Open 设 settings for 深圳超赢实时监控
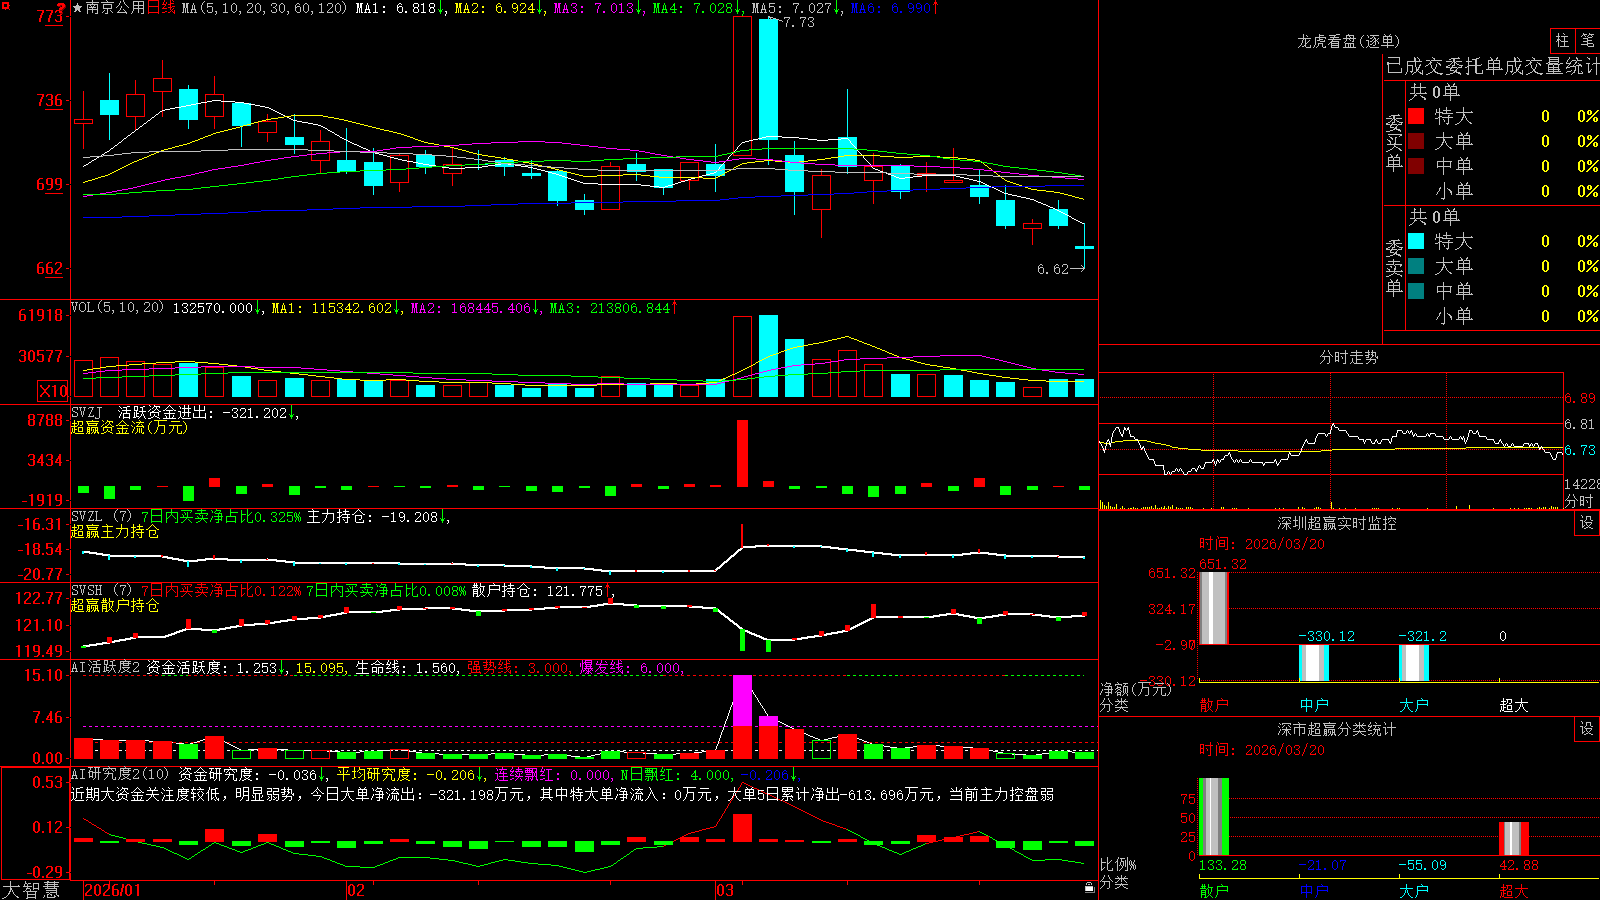The width and height of the screenshot is (1600, 900). tap(1587, 523)
